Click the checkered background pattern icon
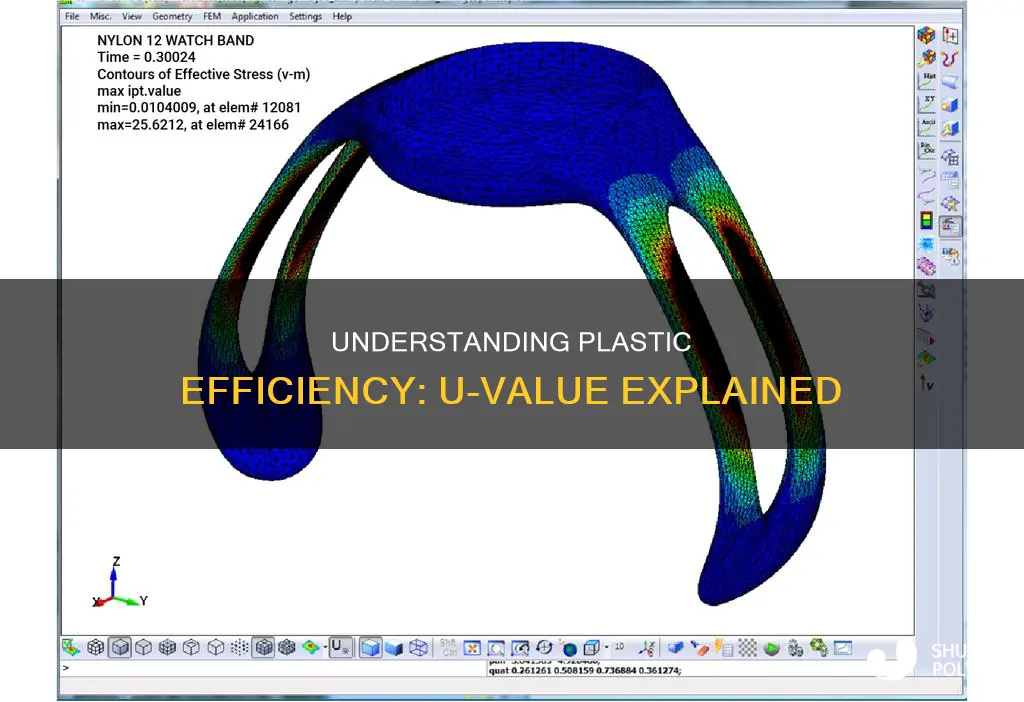The height and width of the screenshot is (702, 1024). coord(747,647)
